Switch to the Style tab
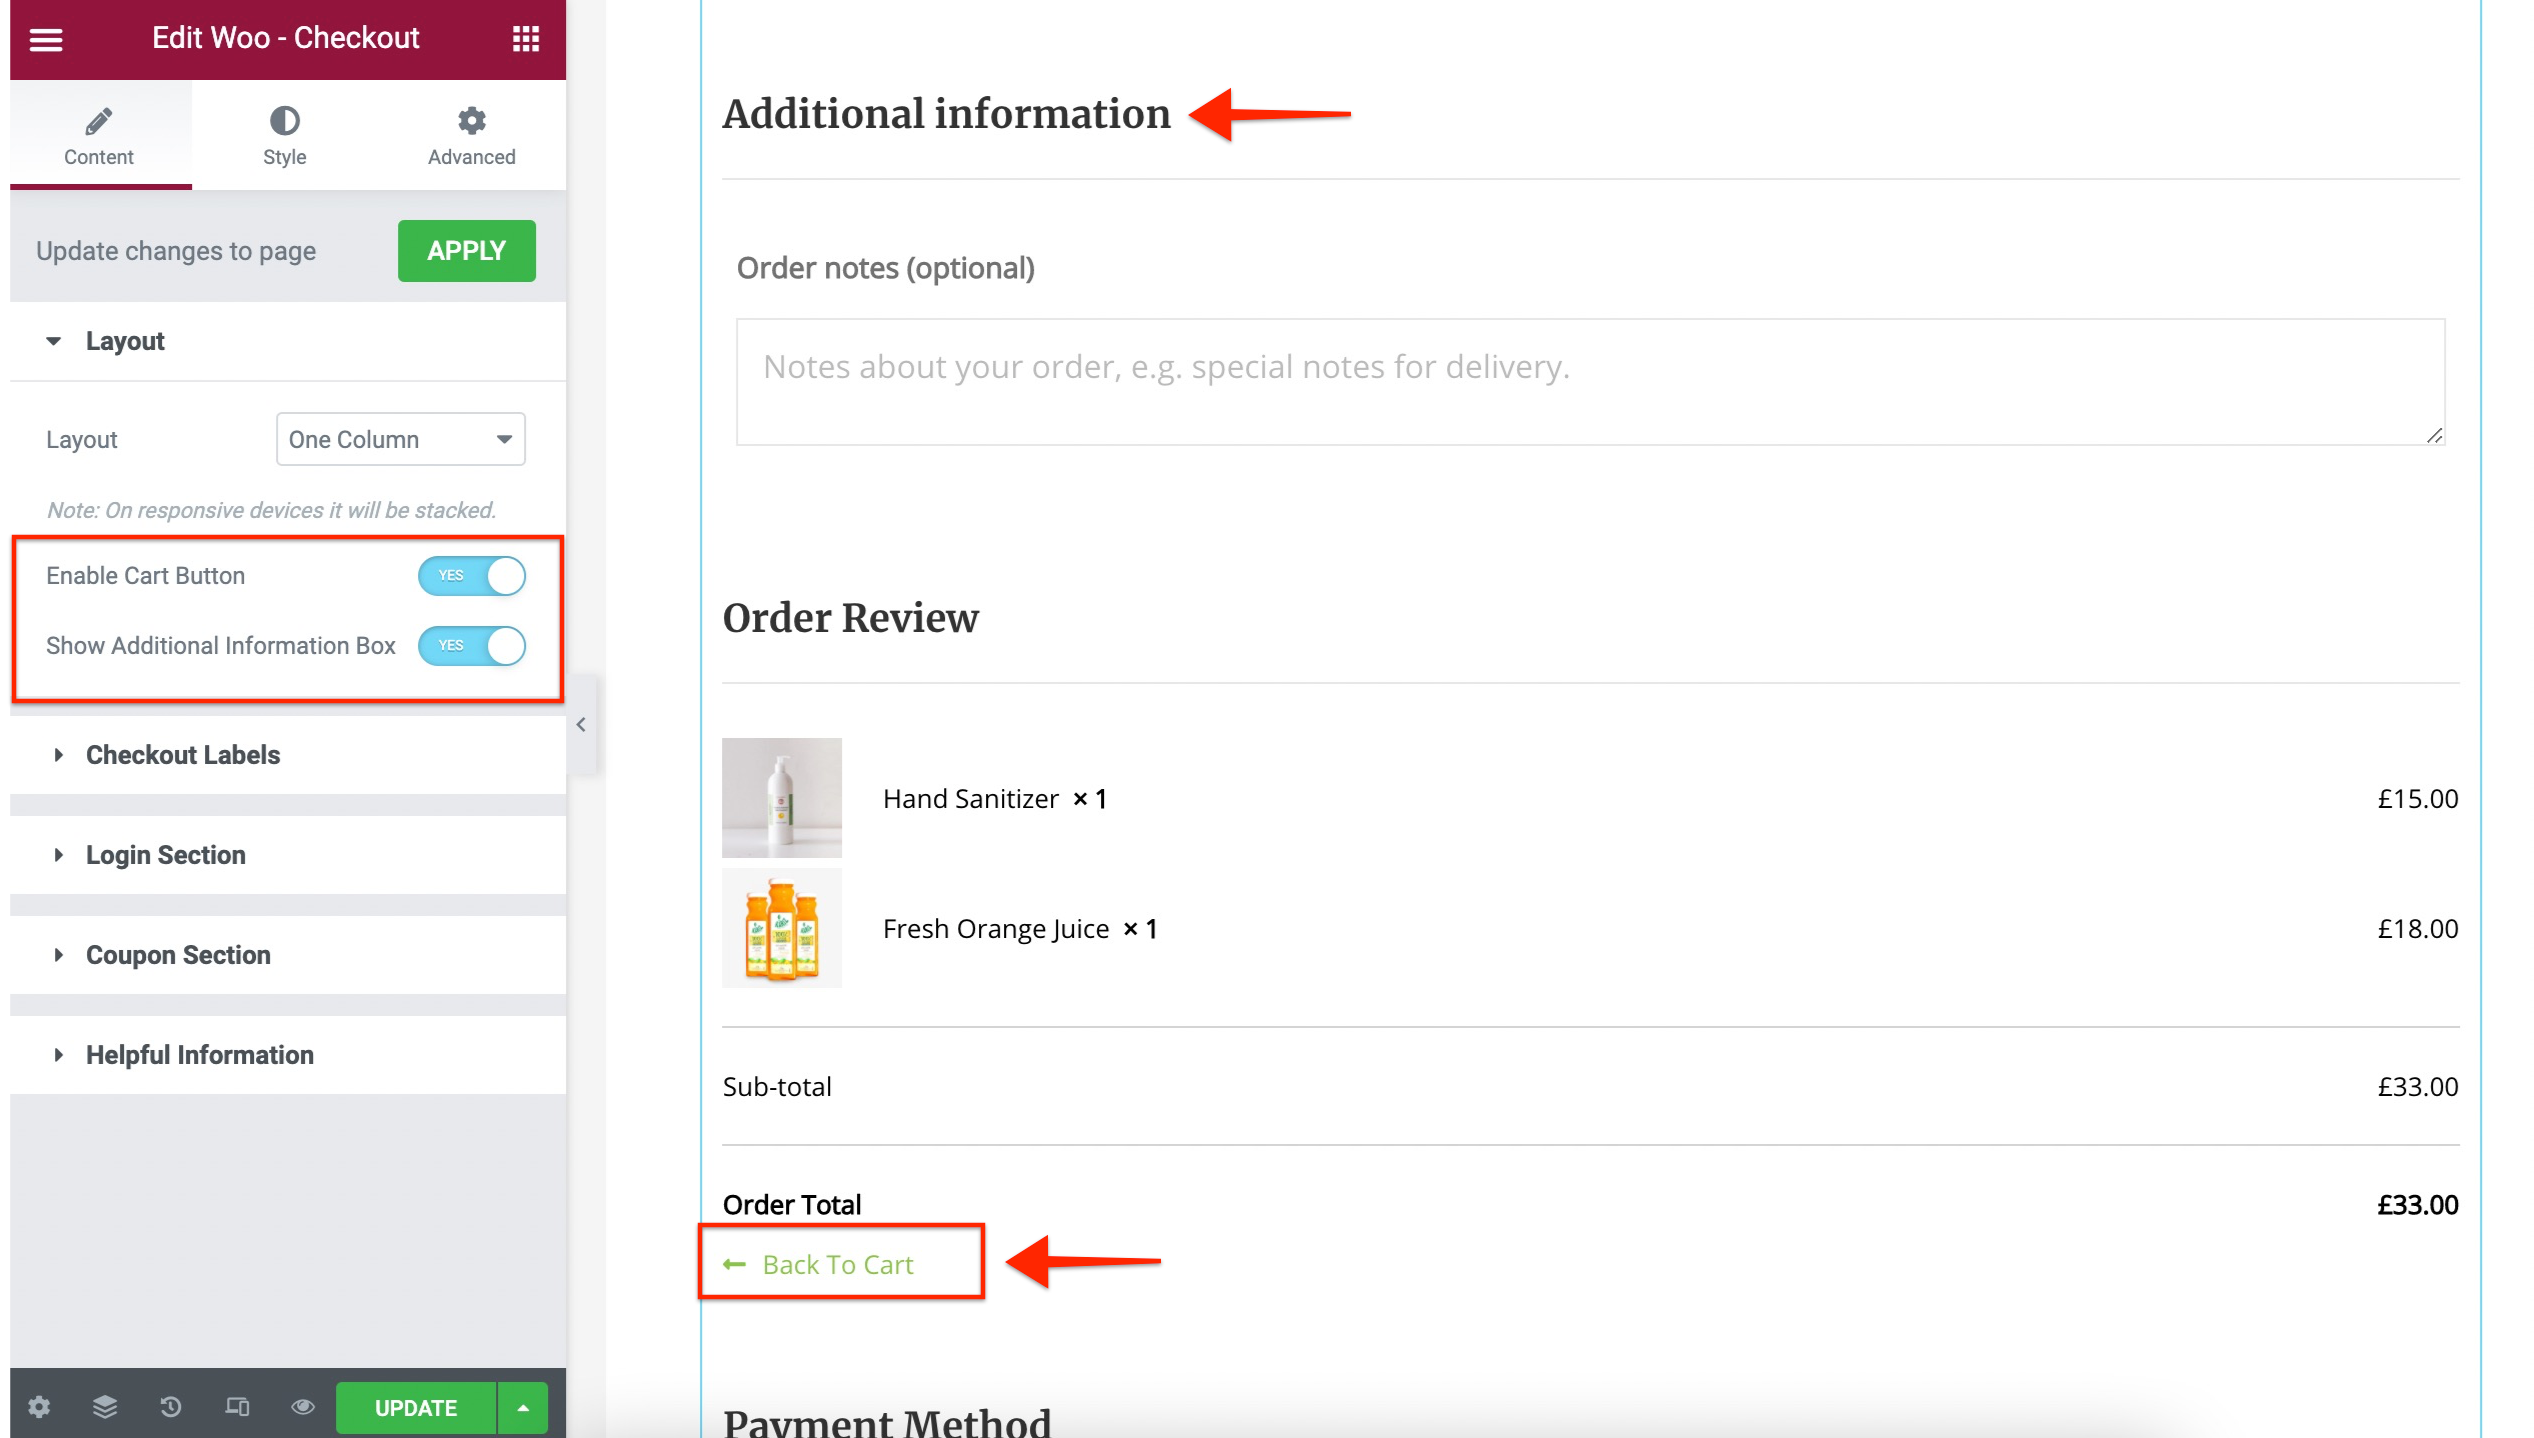Viewport: 2534px width, 1438px height. 285,136
